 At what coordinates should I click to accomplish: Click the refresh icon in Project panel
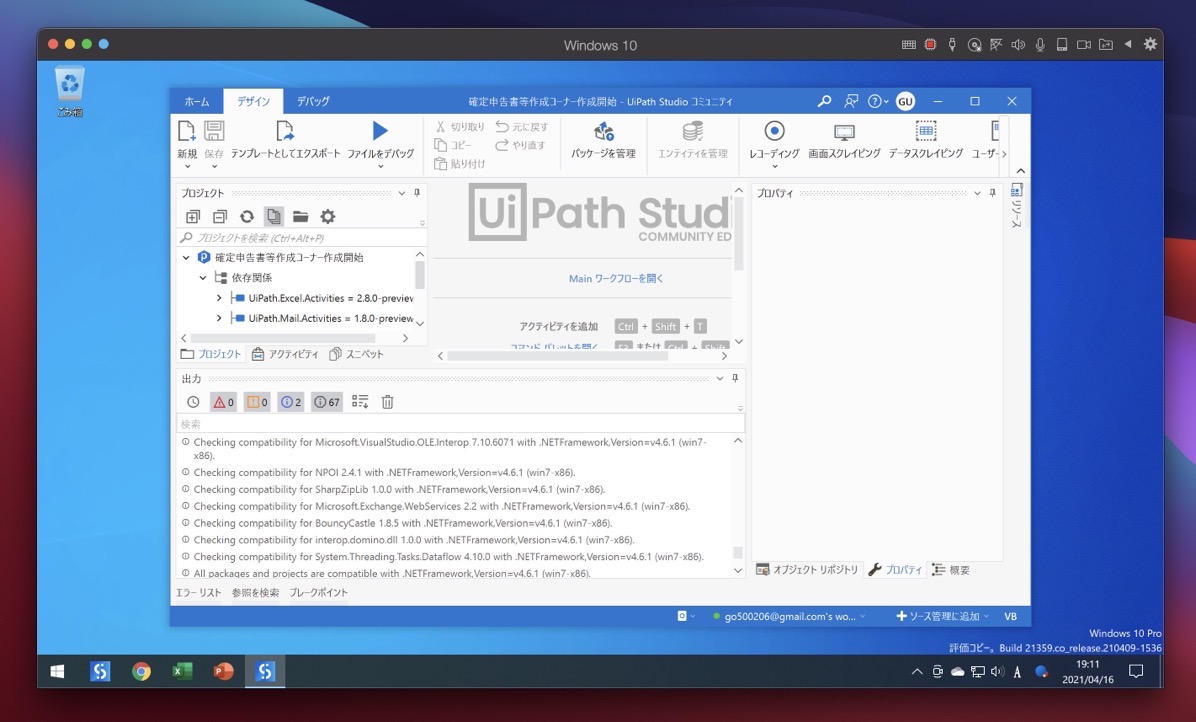point(246,217)
